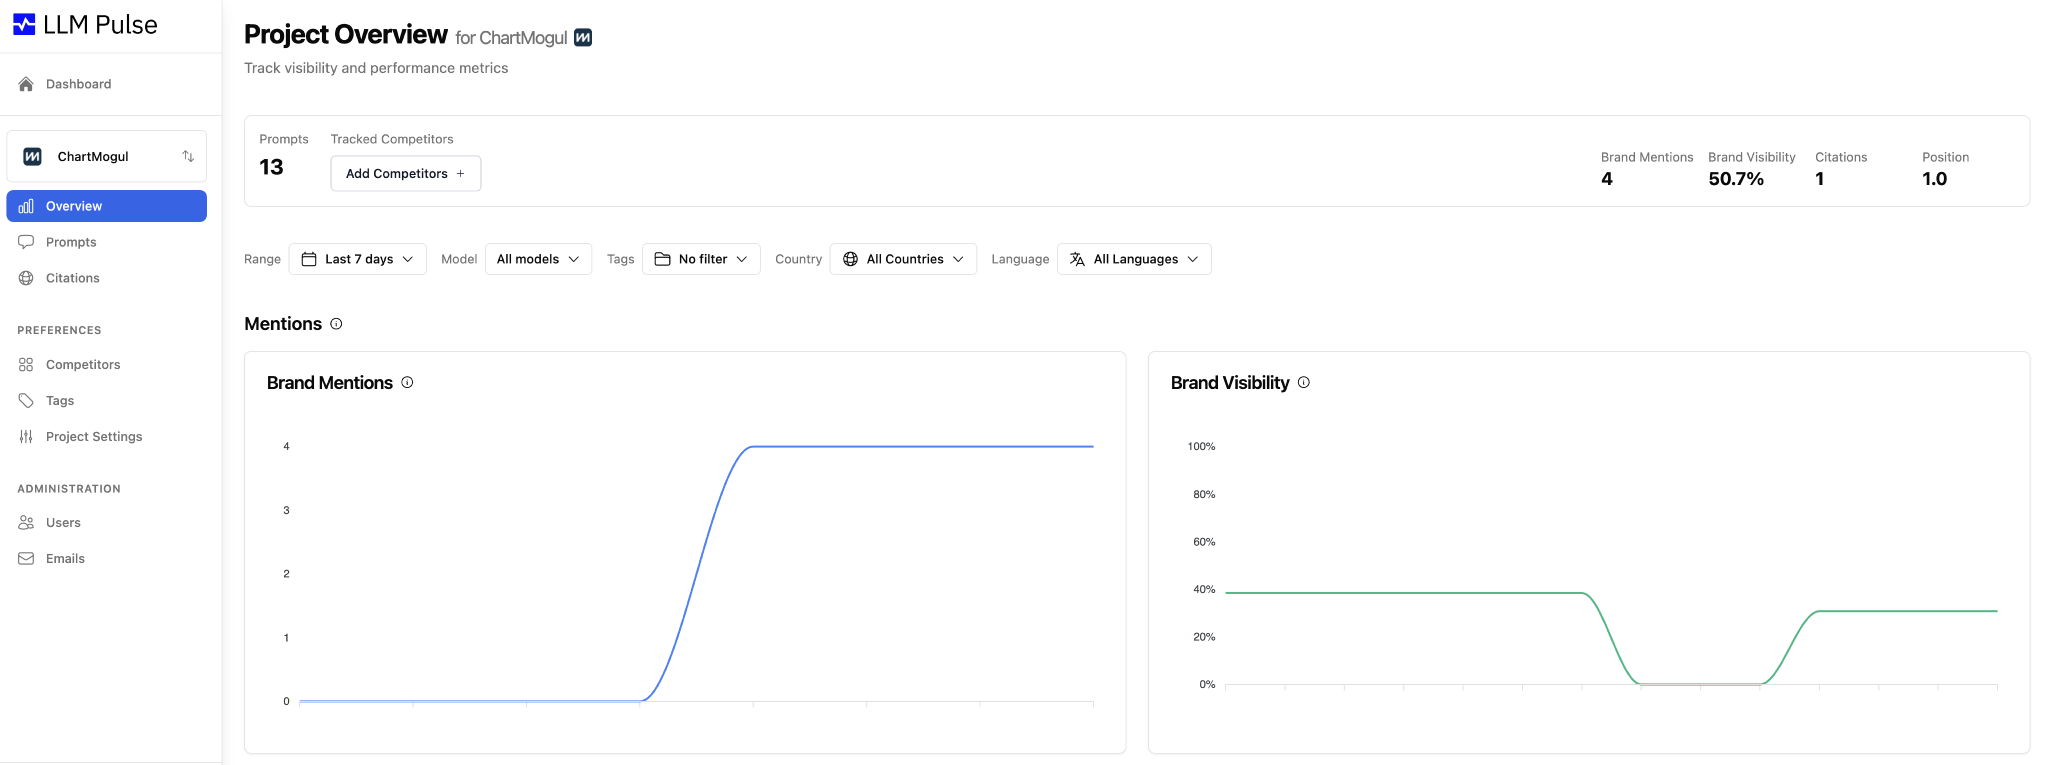Screen dimensions: 2052x765
Task: Click the Brand Visibility chart info icon
Action: click(x=1304, y=382)
